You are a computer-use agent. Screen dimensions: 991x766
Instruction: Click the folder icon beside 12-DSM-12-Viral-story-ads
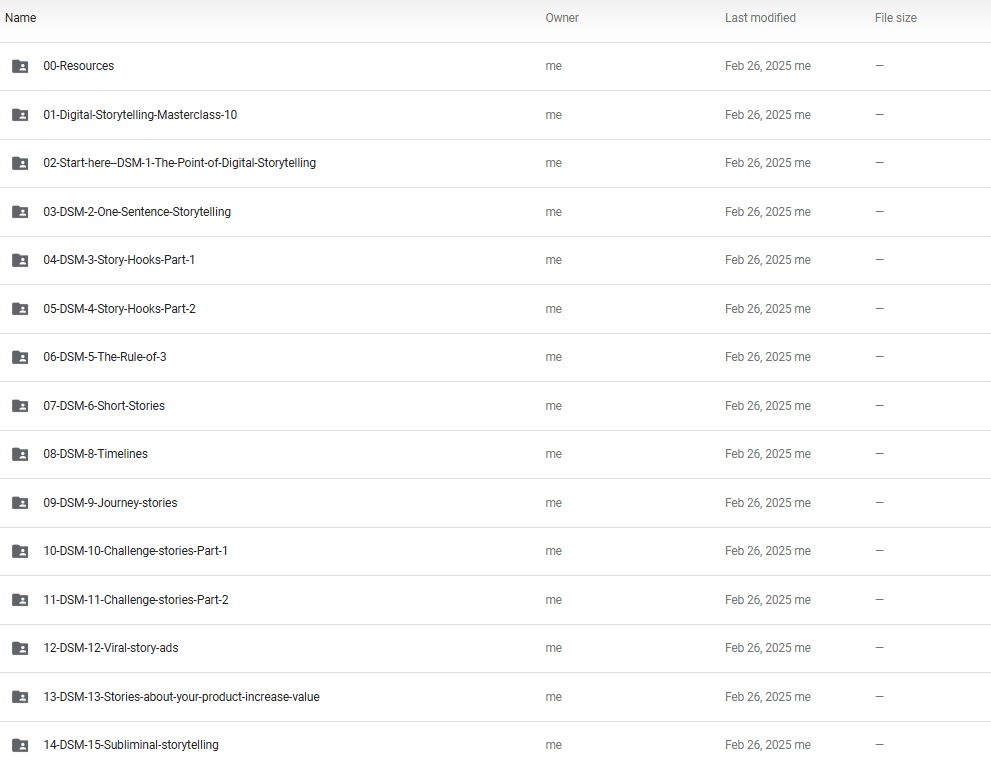click(20, 648)
